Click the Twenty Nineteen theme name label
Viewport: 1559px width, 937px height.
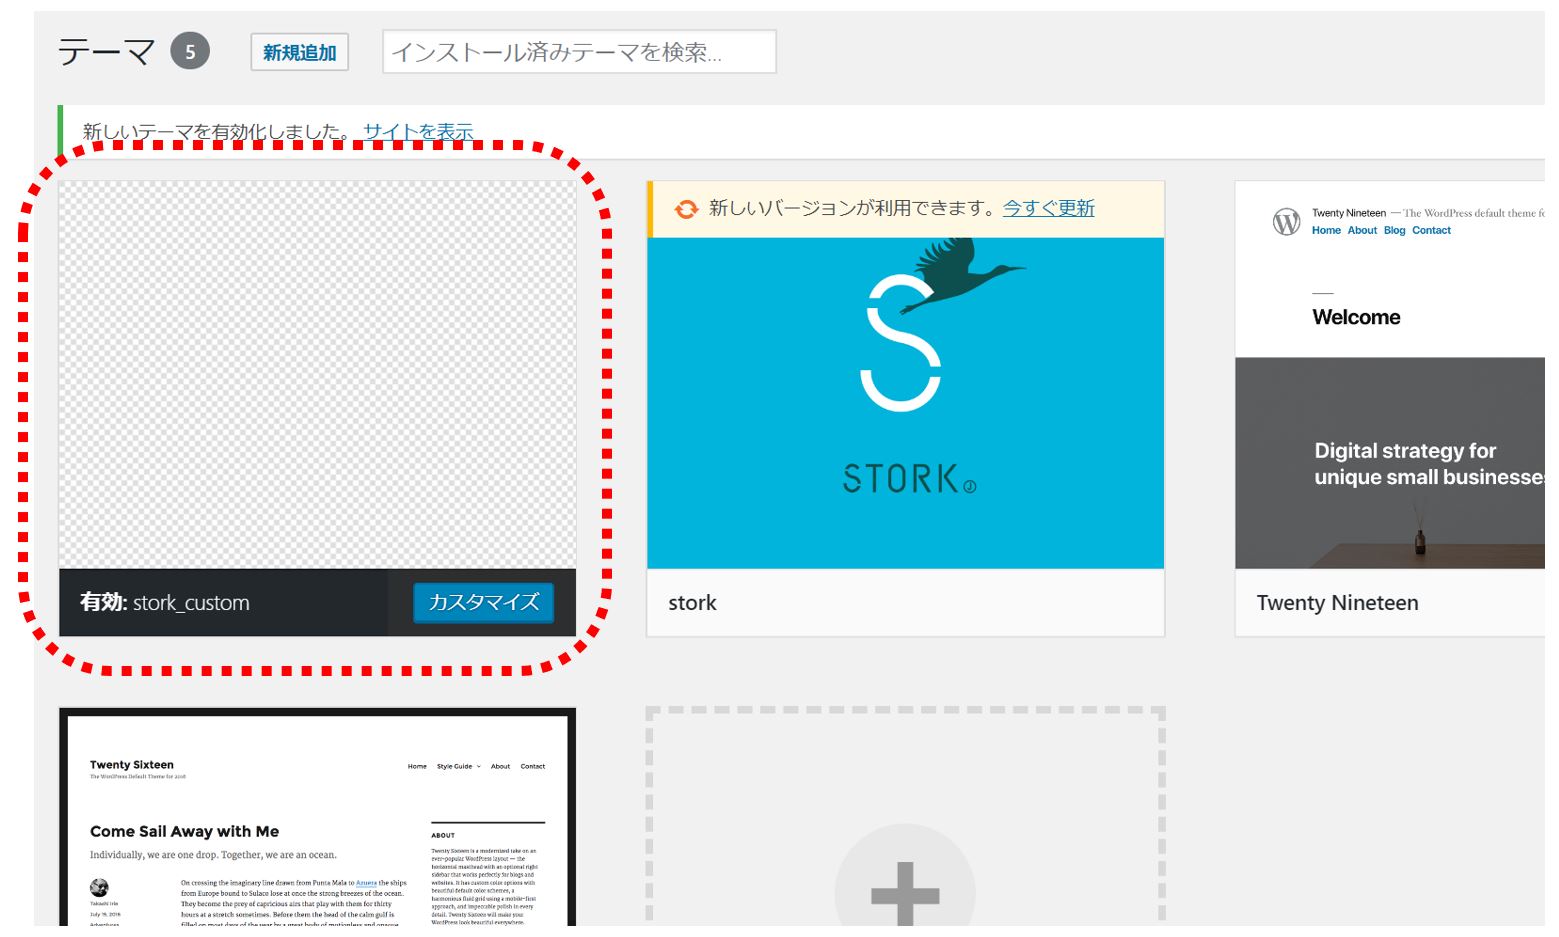pyautogui.click(x=1337, y=603)
